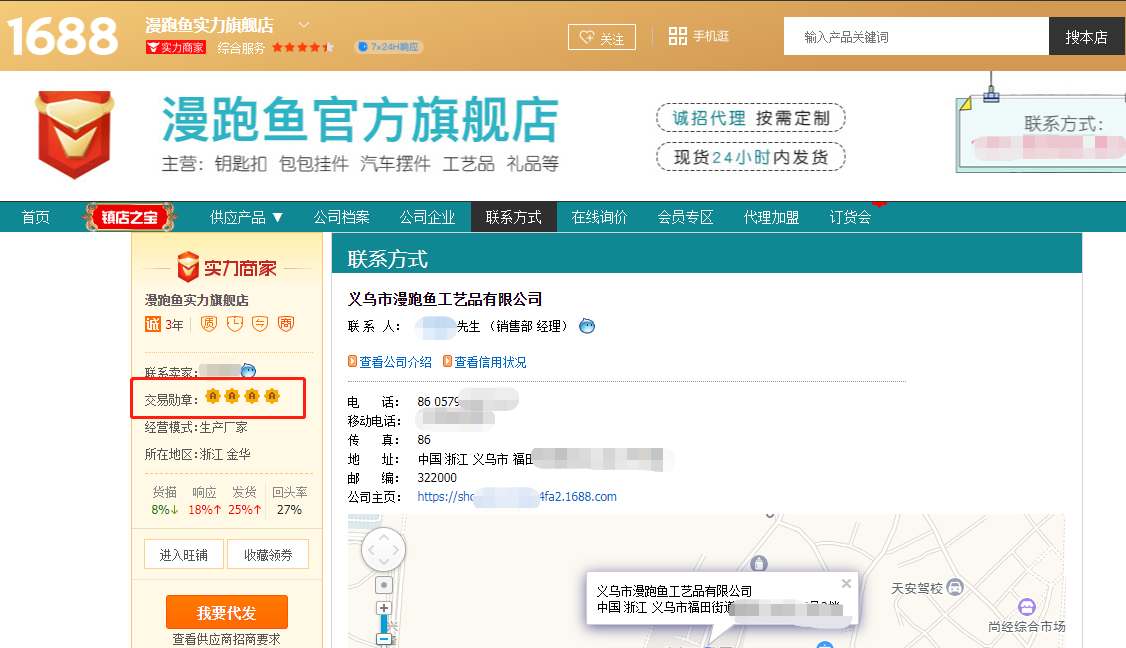
Task: Focus the 输入产品关键词 search field
Action: 916,37
